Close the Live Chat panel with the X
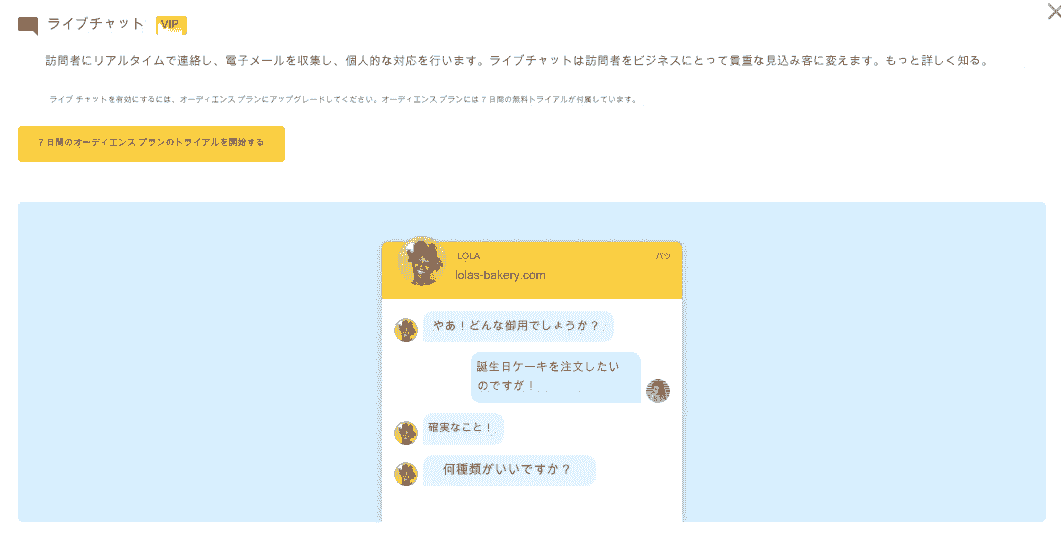Viewport: 1061px width, 535px height. [1054, 11]
